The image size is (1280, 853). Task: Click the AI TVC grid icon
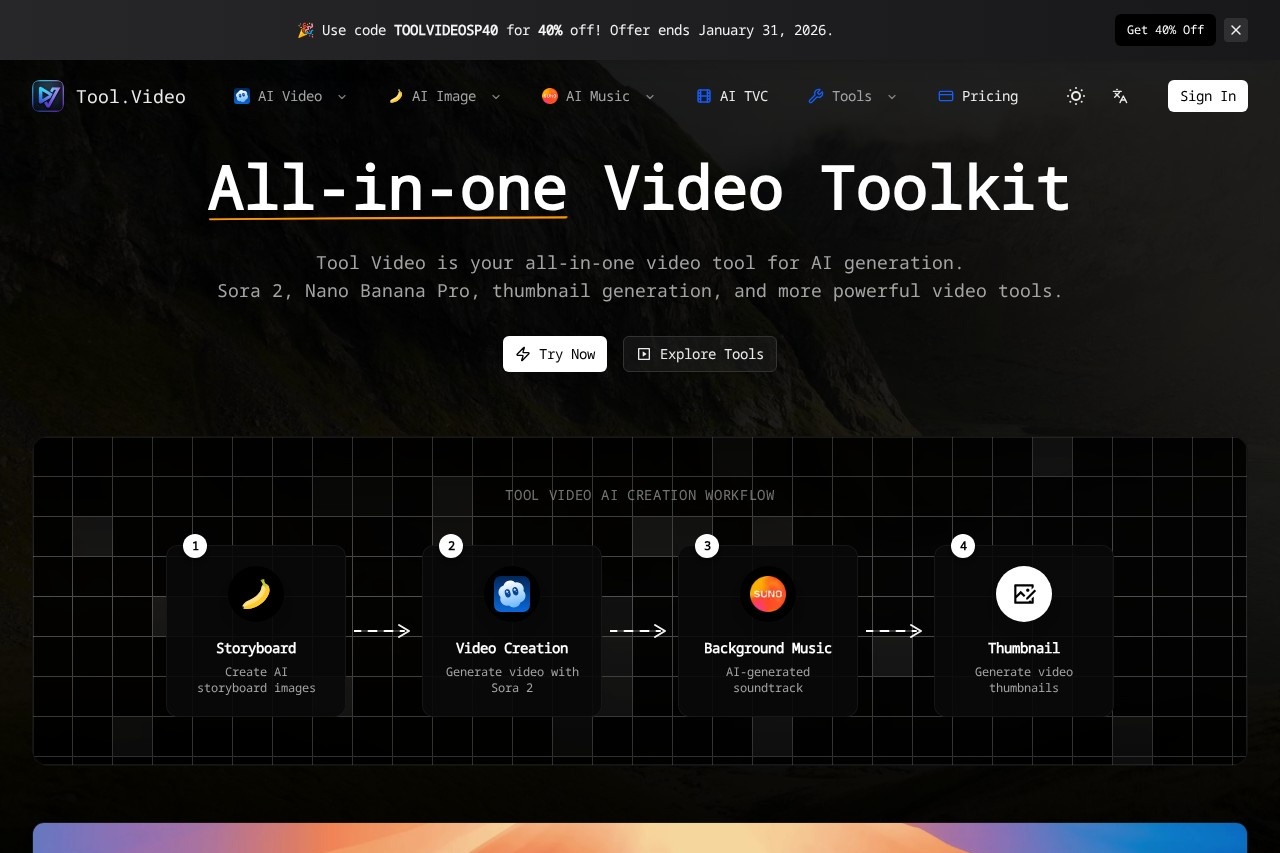tap(705, 96)
